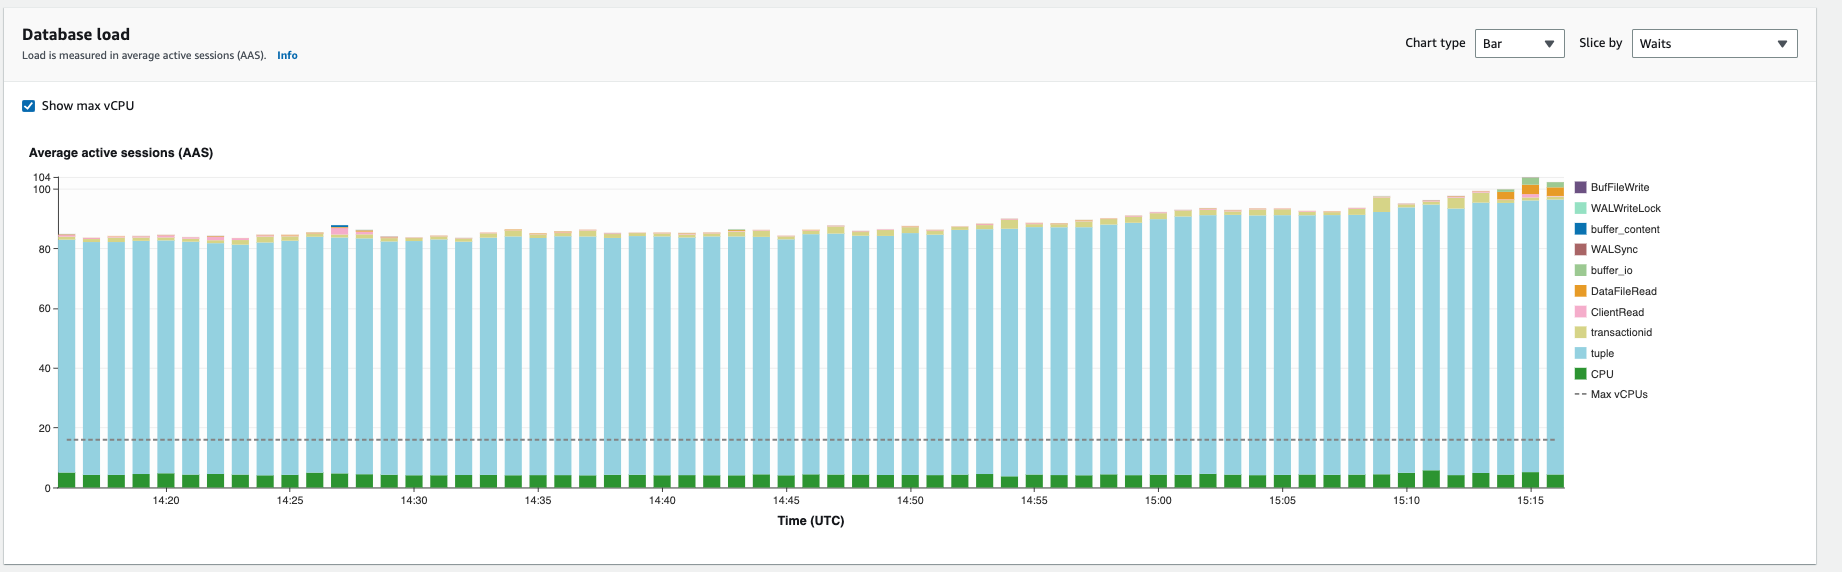Select the CPU legend label
1842x572 pixels.
pyautogui.click(x=1602, y=374)
